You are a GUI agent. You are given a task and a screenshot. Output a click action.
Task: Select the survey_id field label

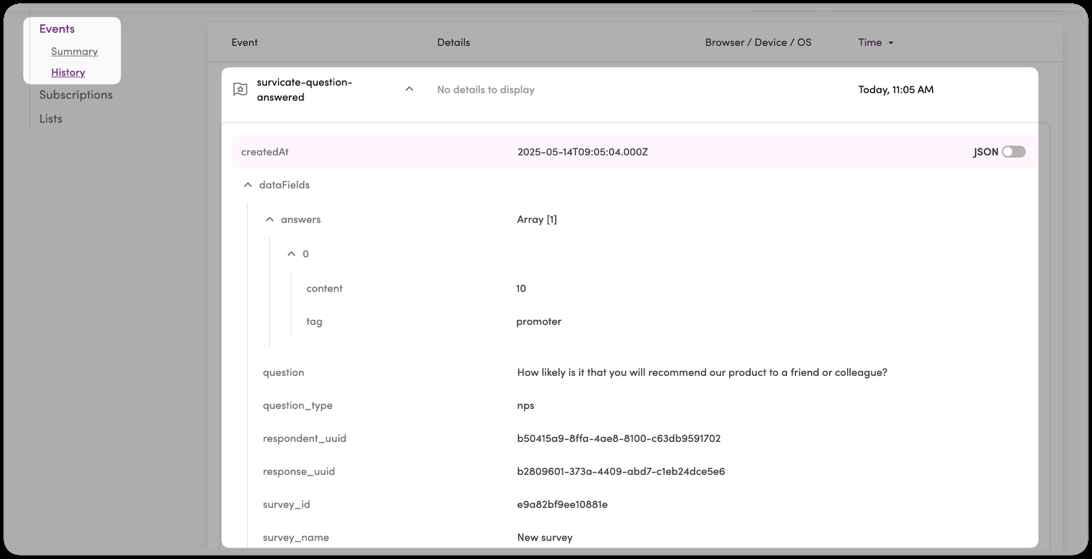[x=286, y=504]
